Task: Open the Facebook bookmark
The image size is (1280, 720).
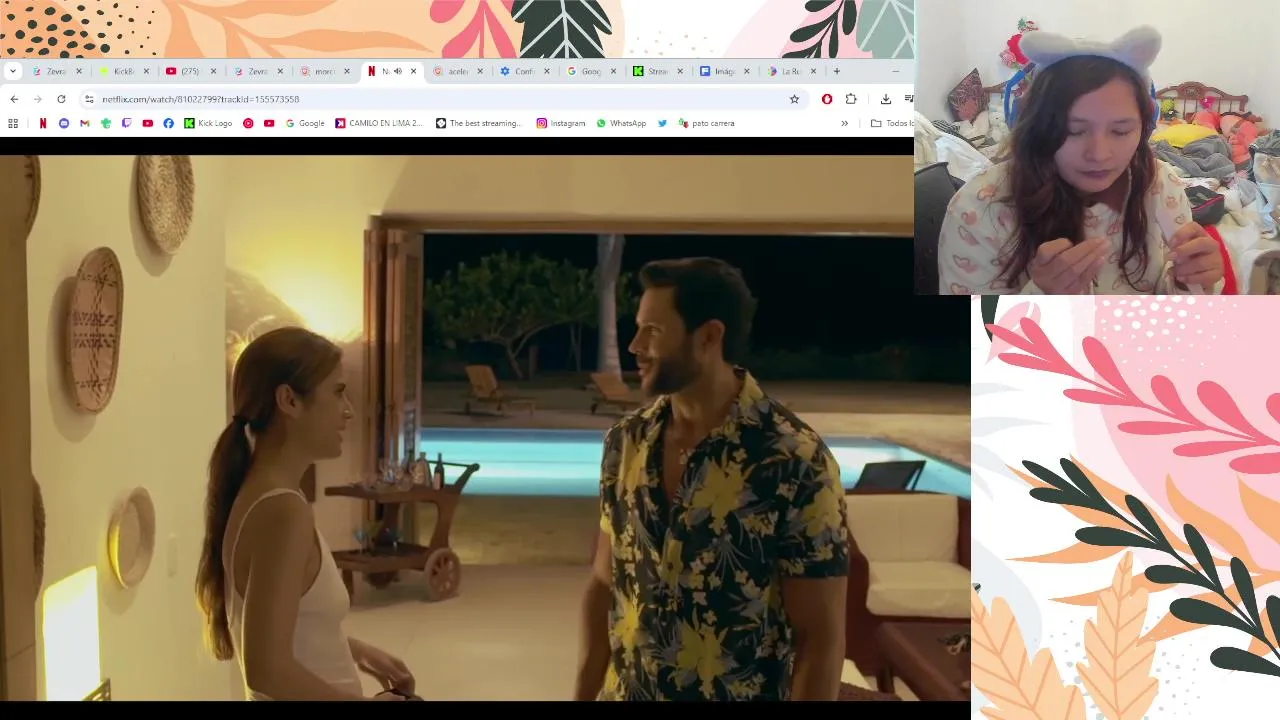Action: (x=168, y=123)
